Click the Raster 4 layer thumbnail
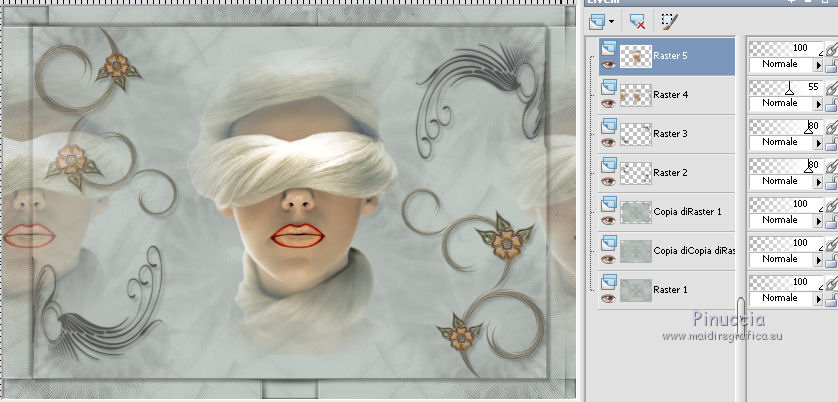This screenshot has height=402, width=838. [x=636, y=95]
